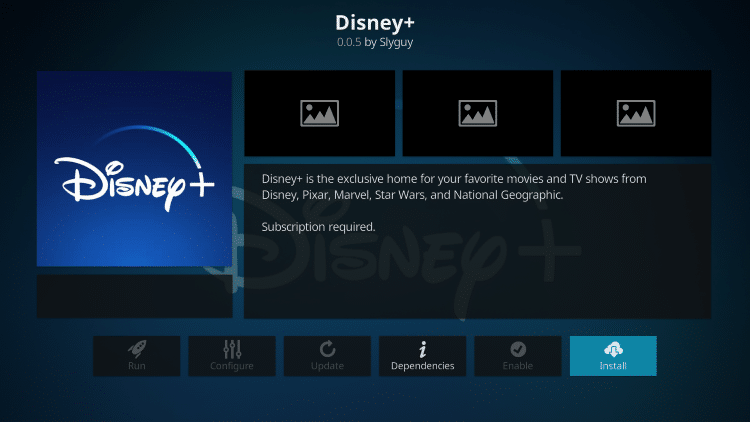Click the "0.0.5 by Slyguy" version text
This screenshot has height=422, width=750.
tap(375, 42)
